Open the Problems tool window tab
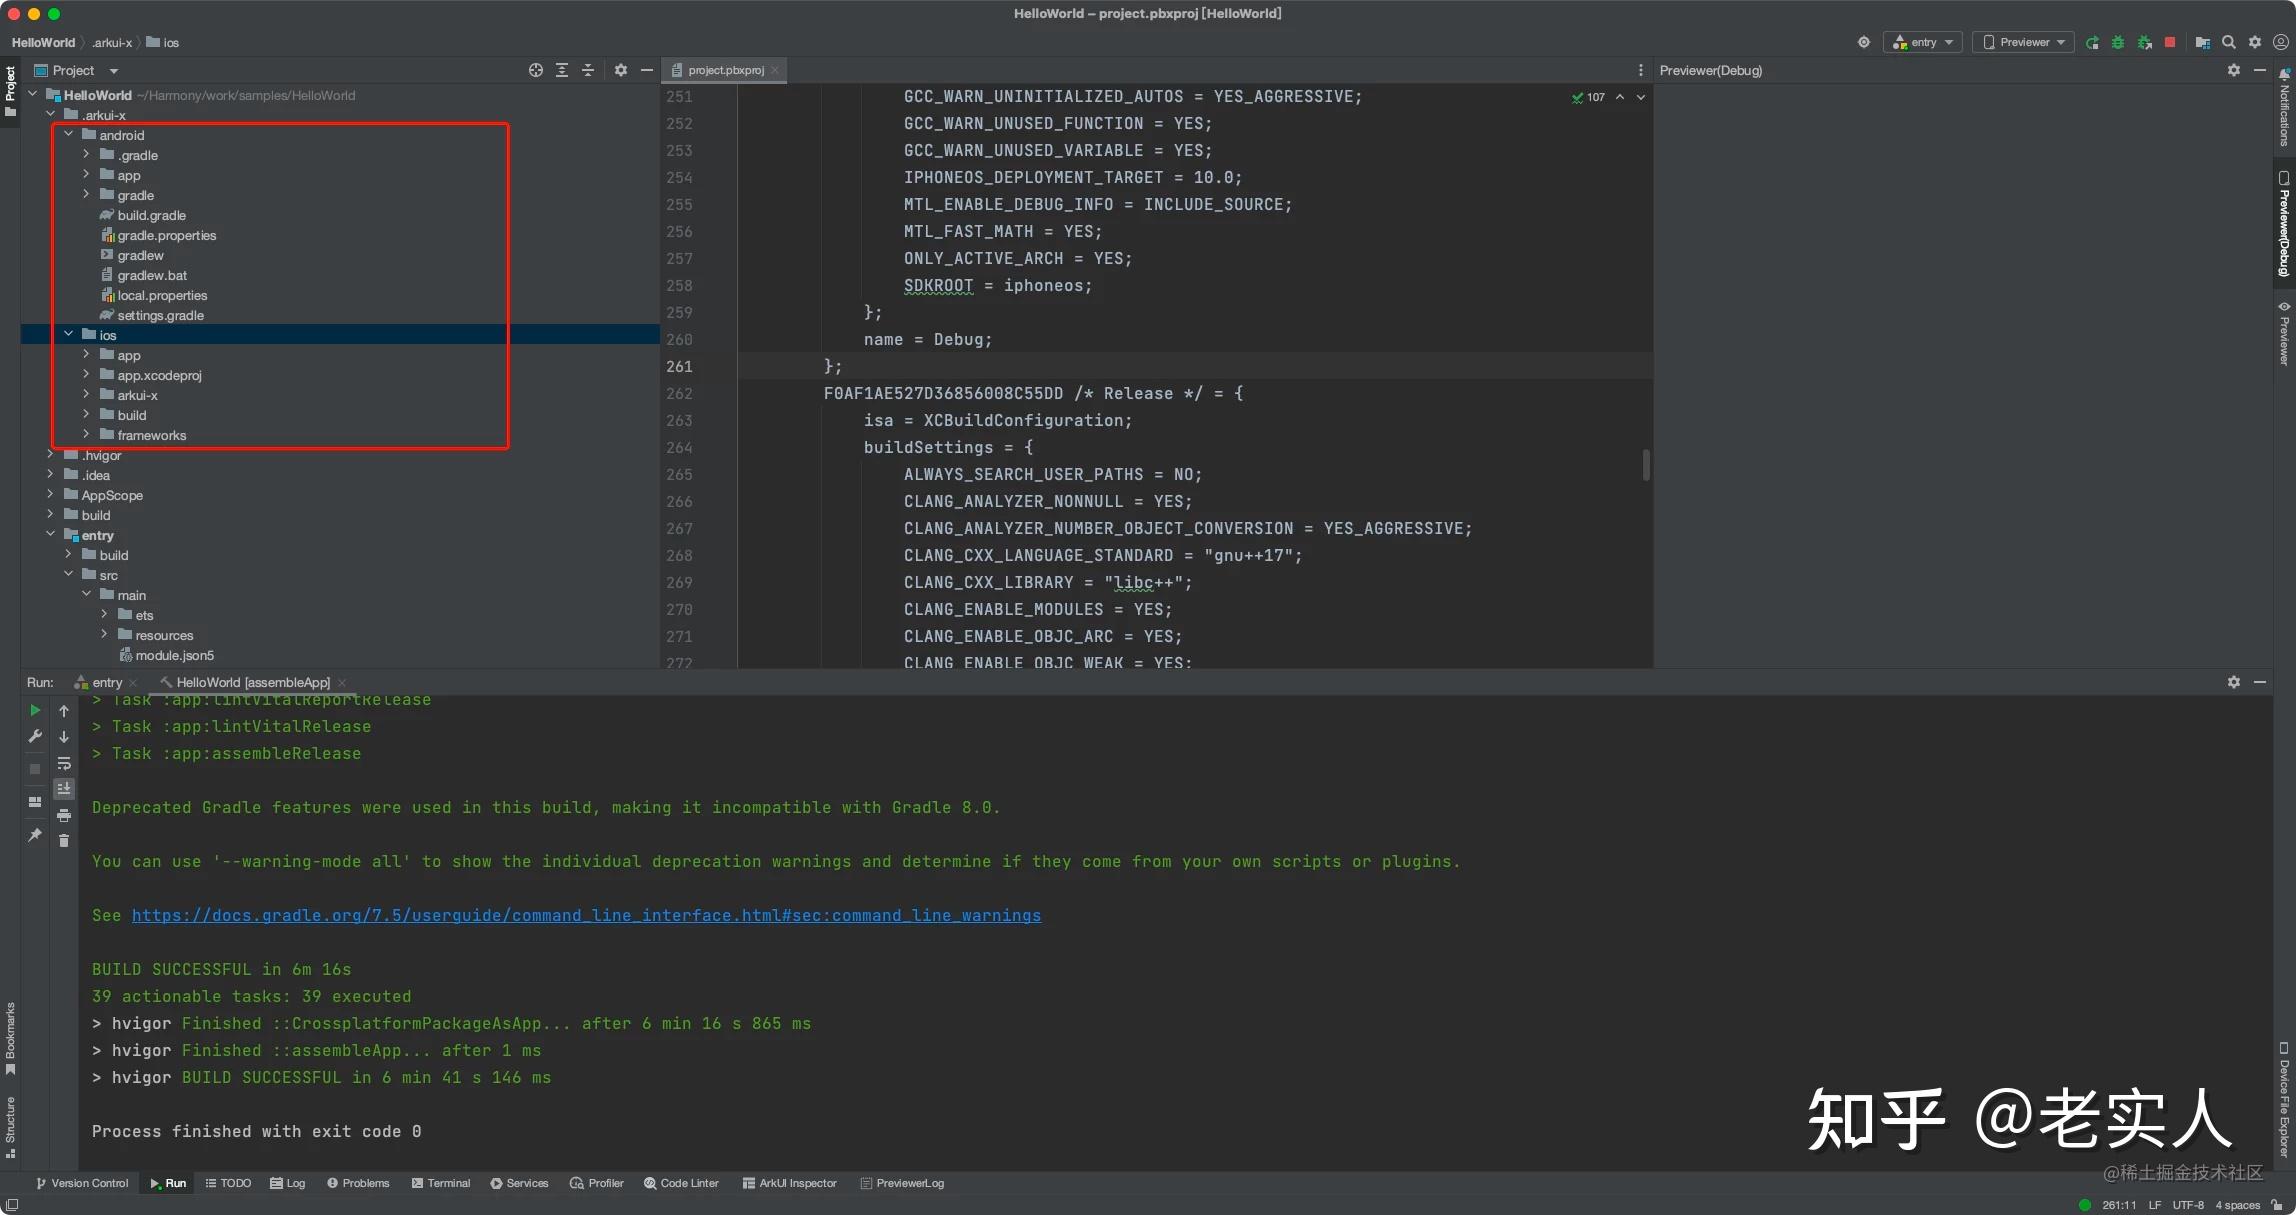The width and height of the screenshot is (2296, 1215). pos(358,1183)
